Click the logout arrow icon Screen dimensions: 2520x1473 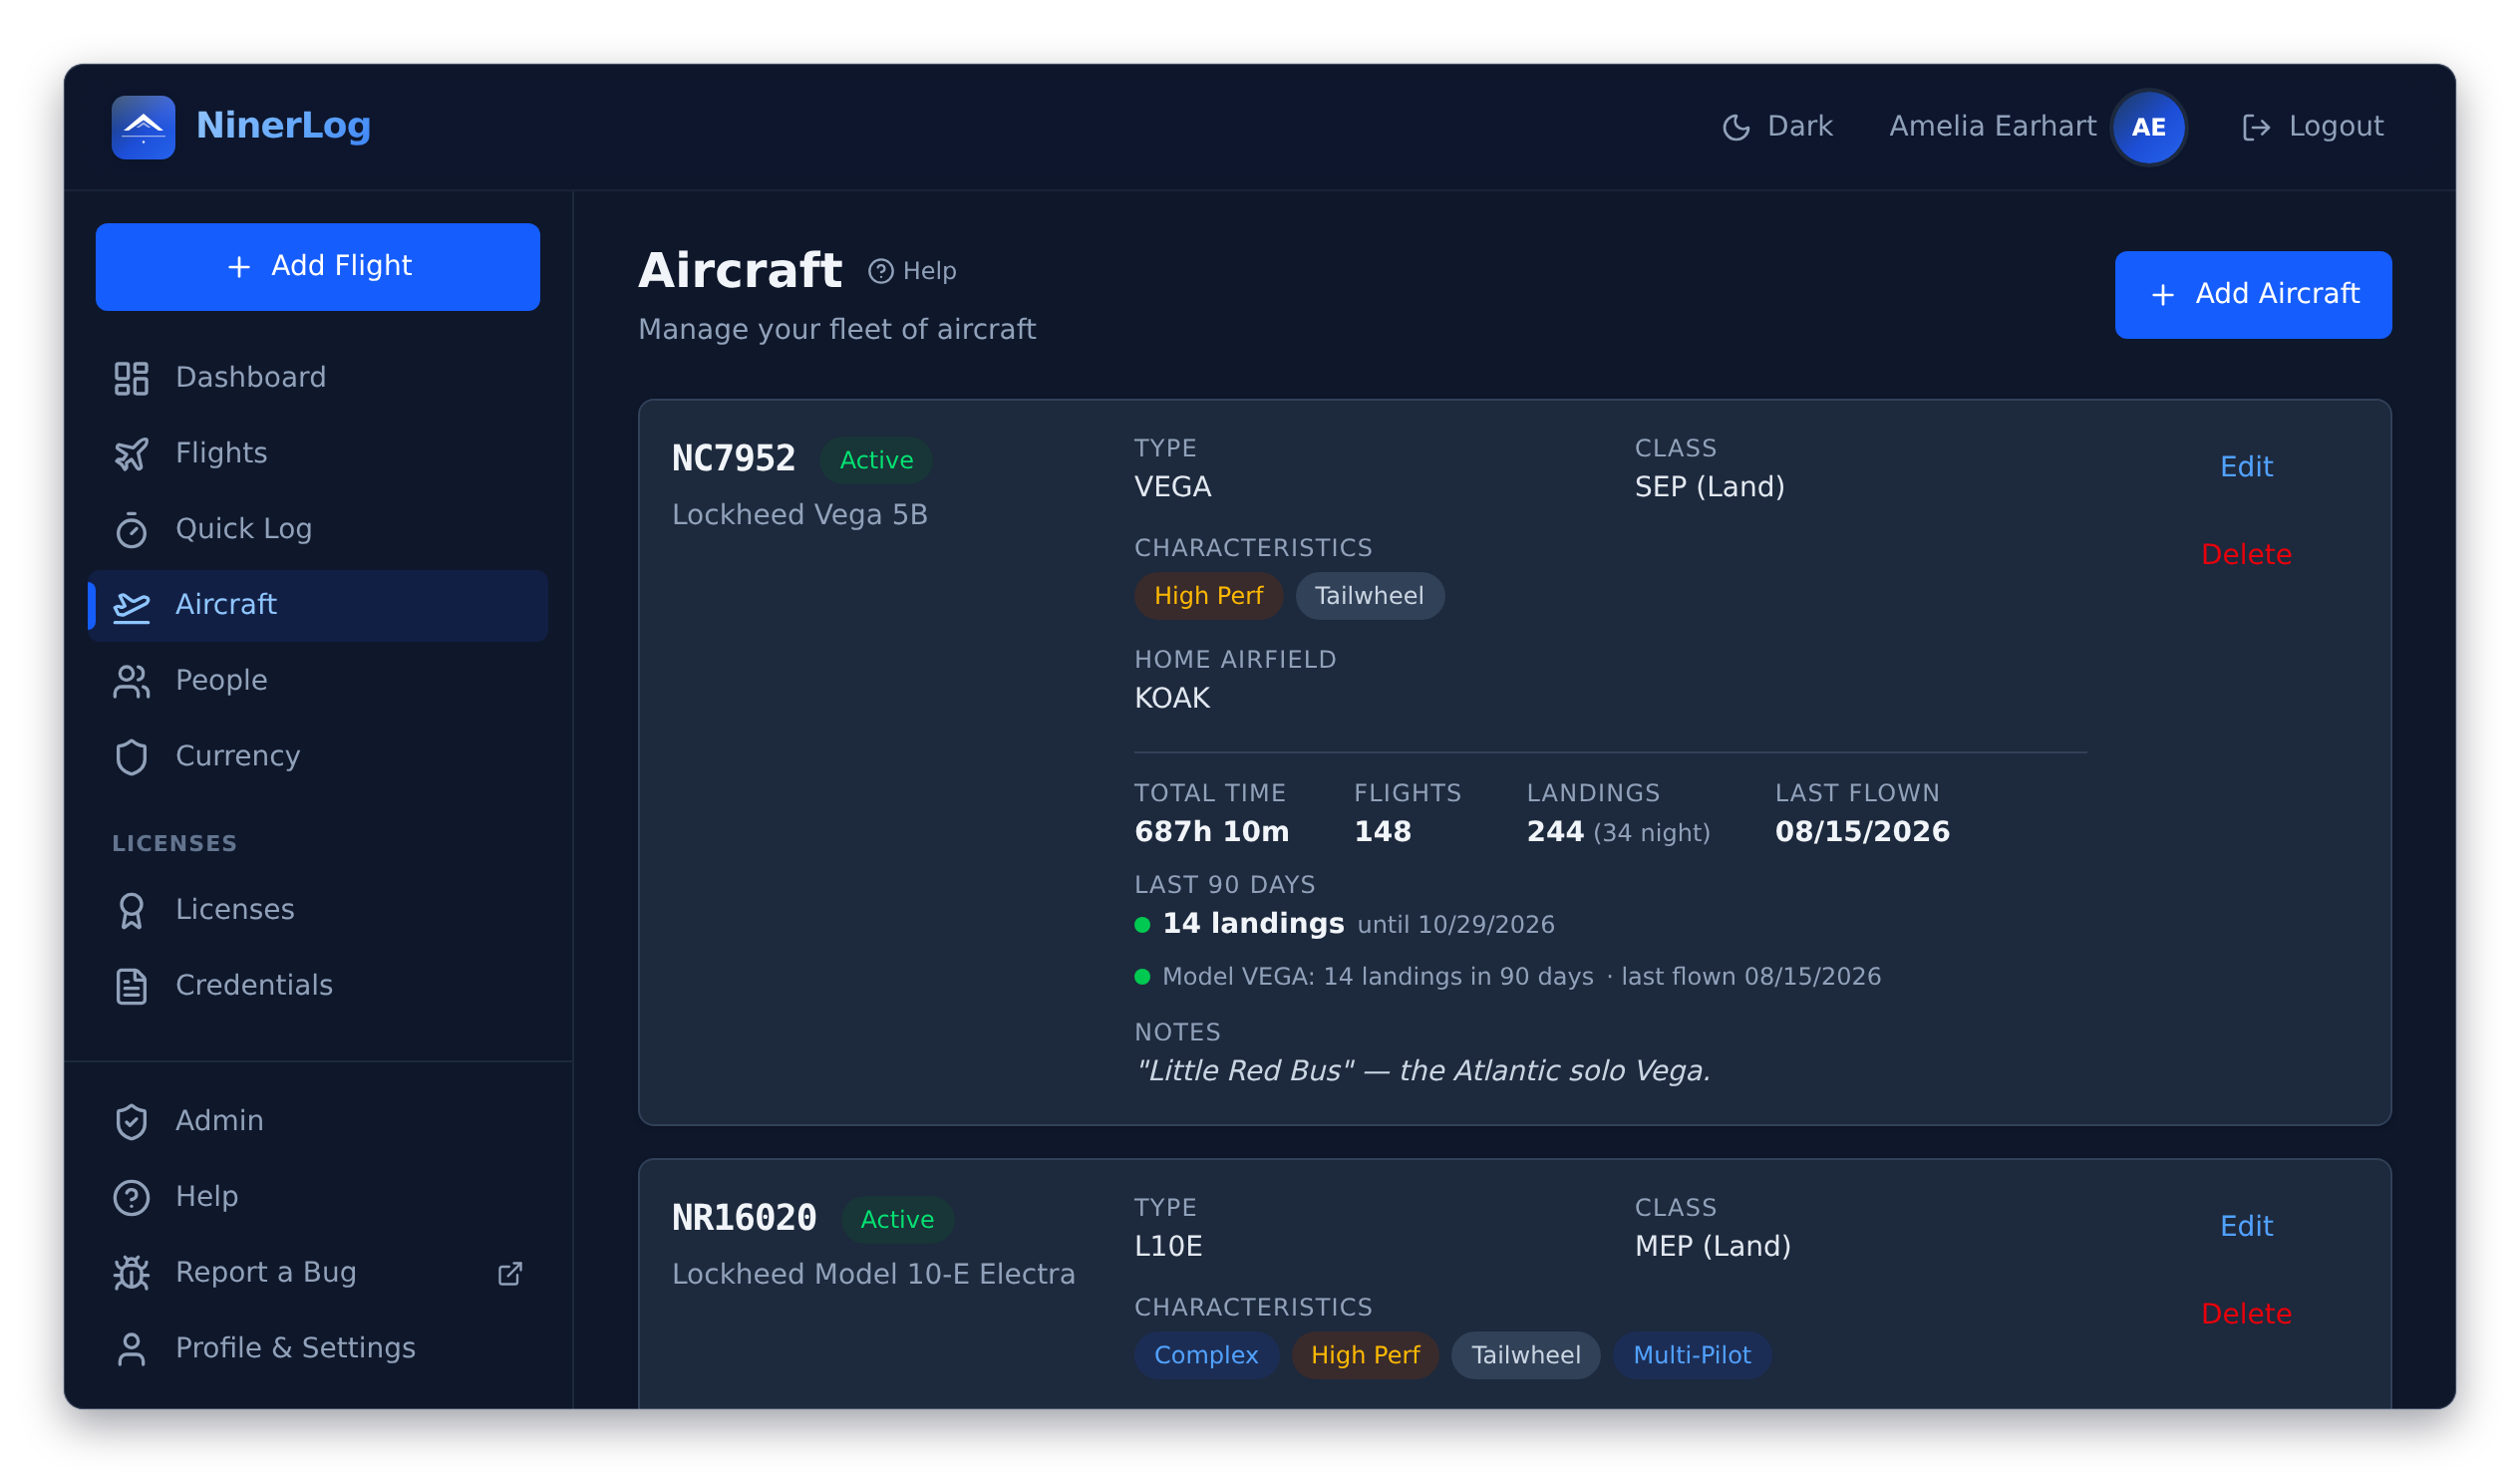2255,127
